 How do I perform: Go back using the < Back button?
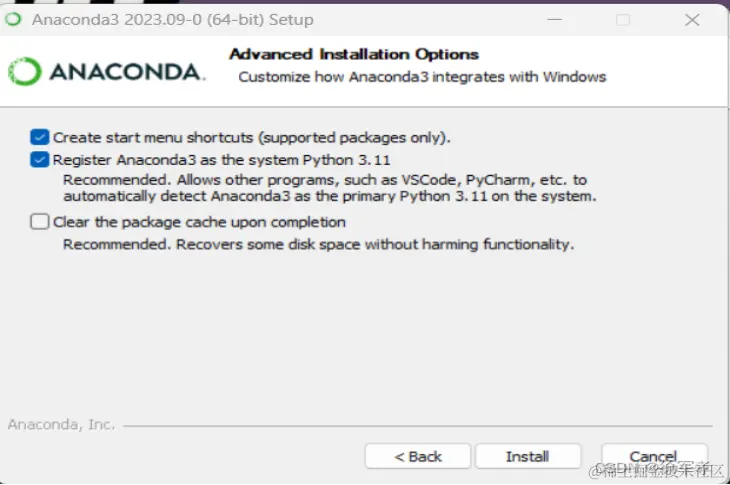point(418,456)
